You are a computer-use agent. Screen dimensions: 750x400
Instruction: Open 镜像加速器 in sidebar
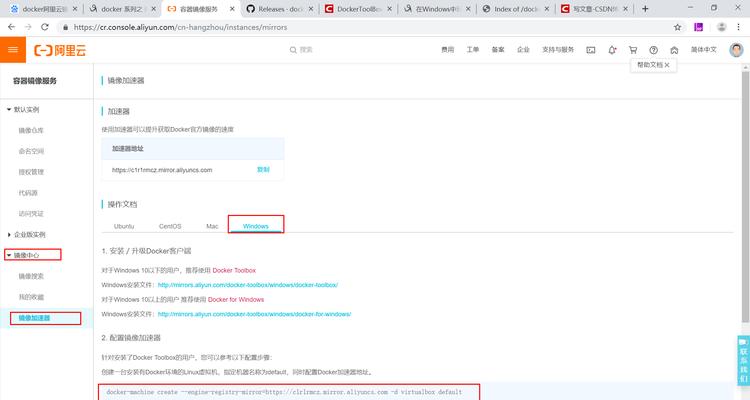click(34, 318)
